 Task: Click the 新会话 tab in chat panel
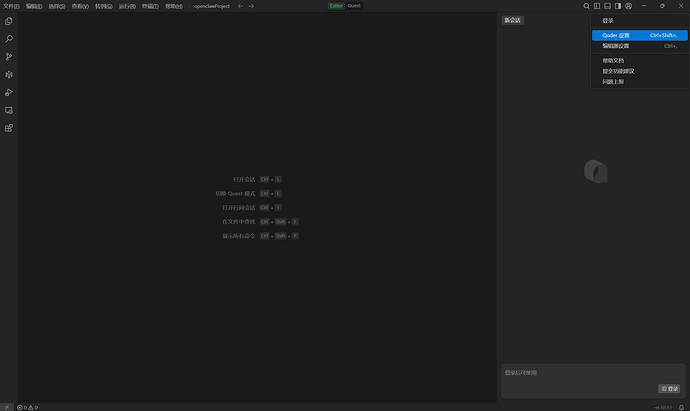pyautogui.click(x=512, y=20)
